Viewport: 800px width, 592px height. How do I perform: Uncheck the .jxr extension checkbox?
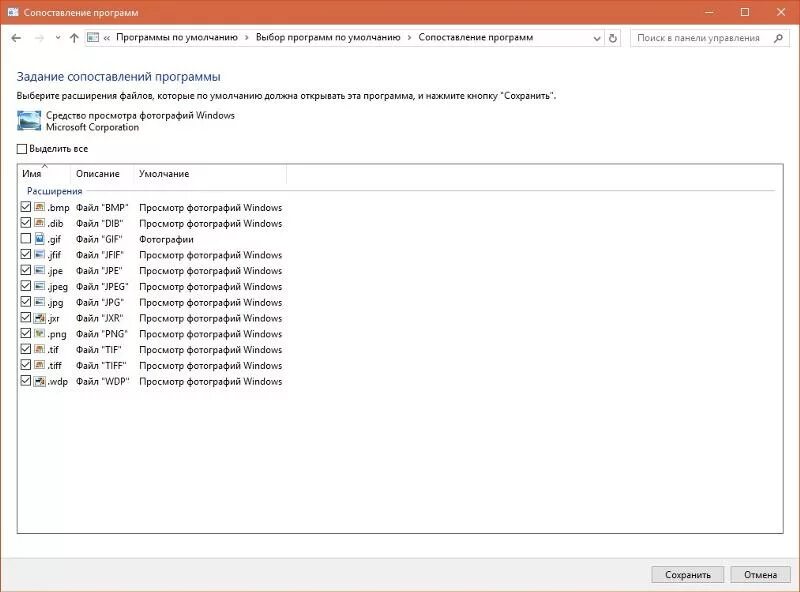[x=26, y=317]
